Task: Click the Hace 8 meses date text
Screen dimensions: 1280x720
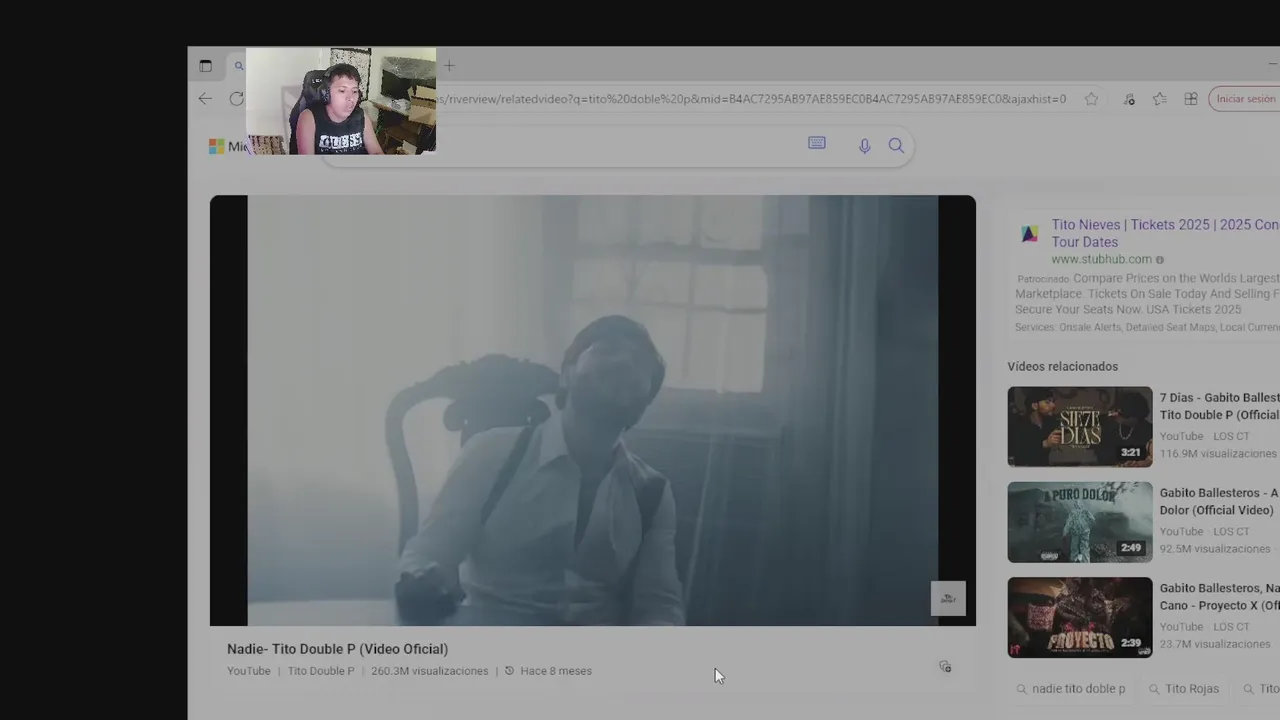Action: coord(556,671)
